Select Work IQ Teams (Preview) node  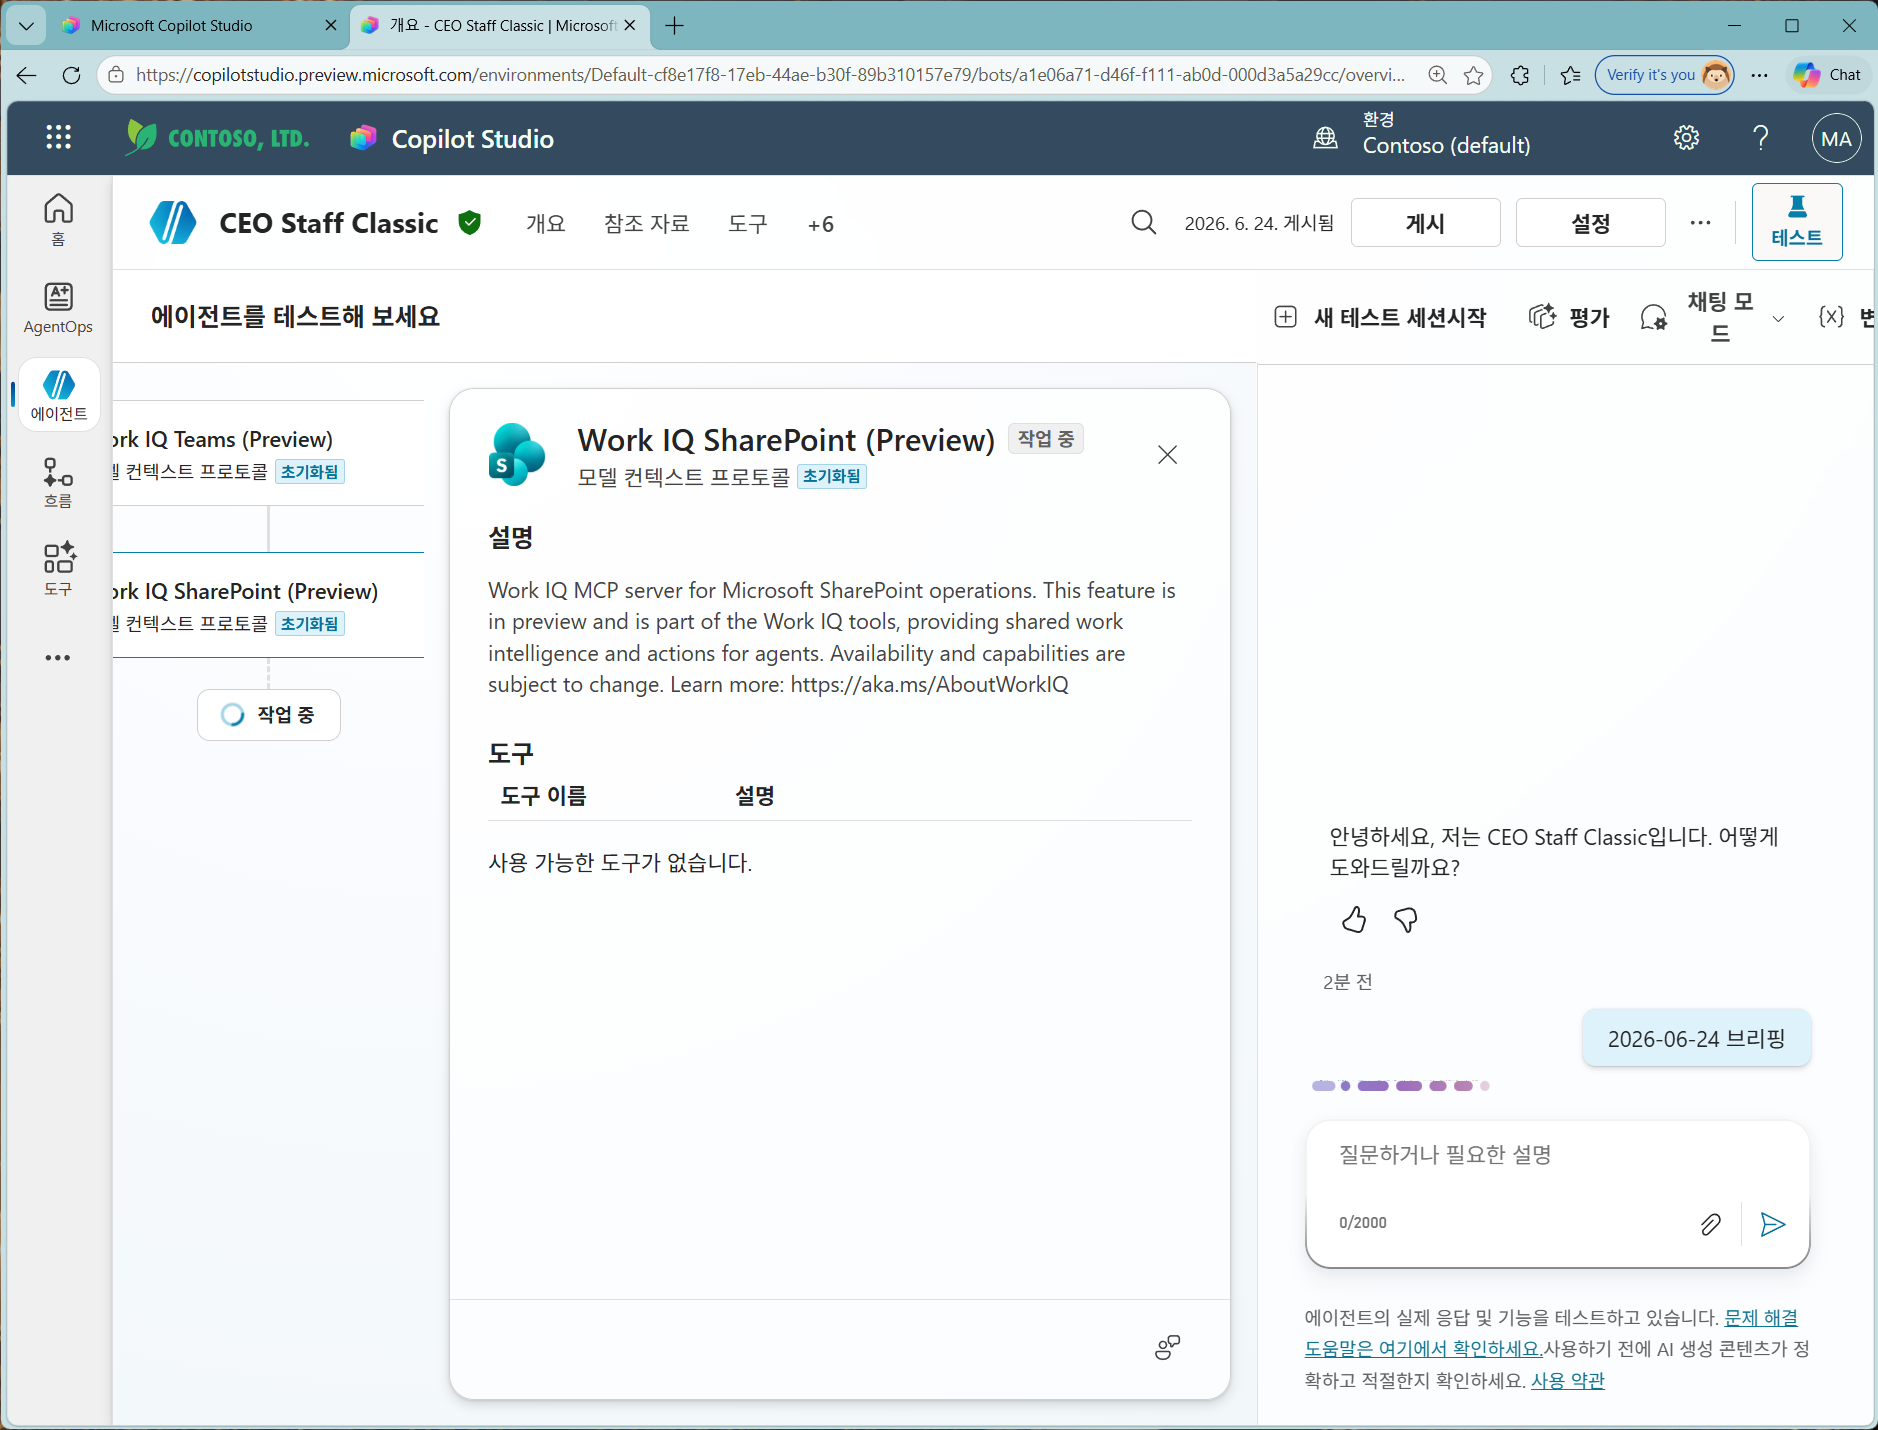(268, 453)
